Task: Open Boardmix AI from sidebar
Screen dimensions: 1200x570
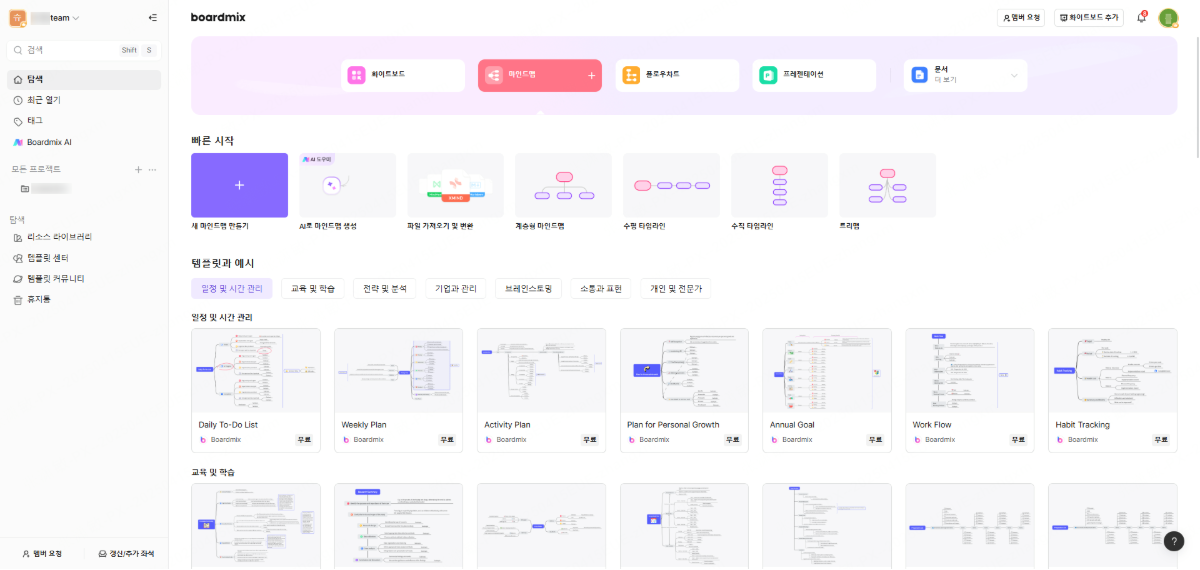Action: tap(43, 142)
